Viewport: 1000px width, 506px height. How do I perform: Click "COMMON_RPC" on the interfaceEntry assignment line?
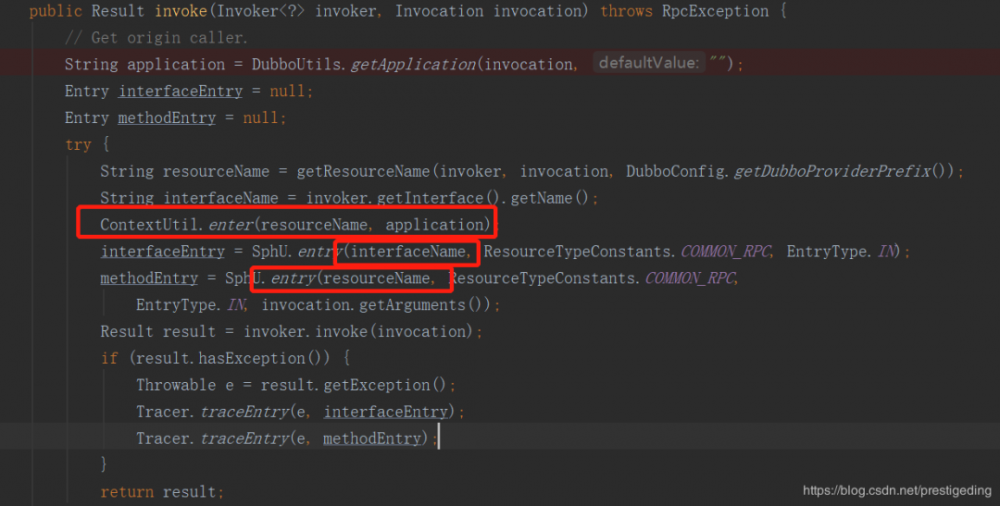pyautogui.click(x=726, y=251)
